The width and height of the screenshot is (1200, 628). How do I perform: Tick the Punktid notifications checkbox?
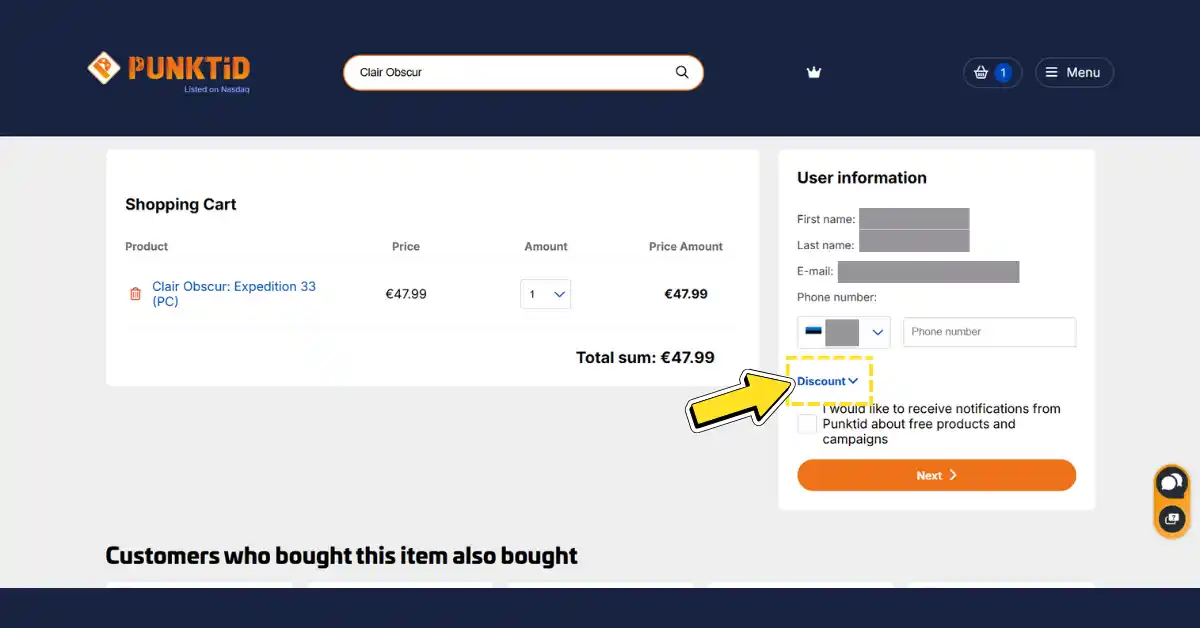807,424
